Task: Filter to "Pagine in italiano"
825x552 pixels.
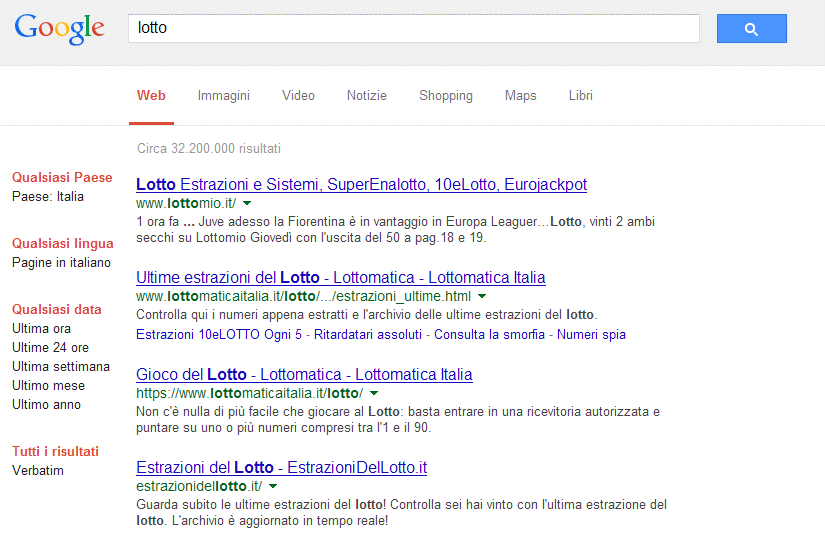Action: tap(62, 263)
